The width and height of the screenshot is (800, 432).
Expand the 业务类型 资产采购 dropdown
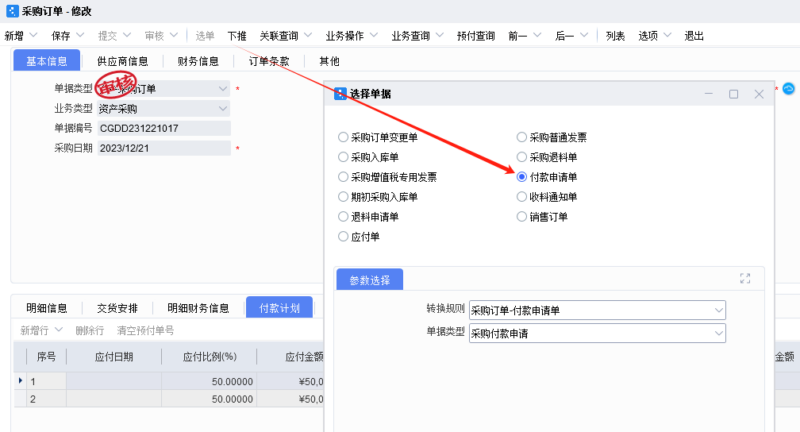click(x=222, y=109)
